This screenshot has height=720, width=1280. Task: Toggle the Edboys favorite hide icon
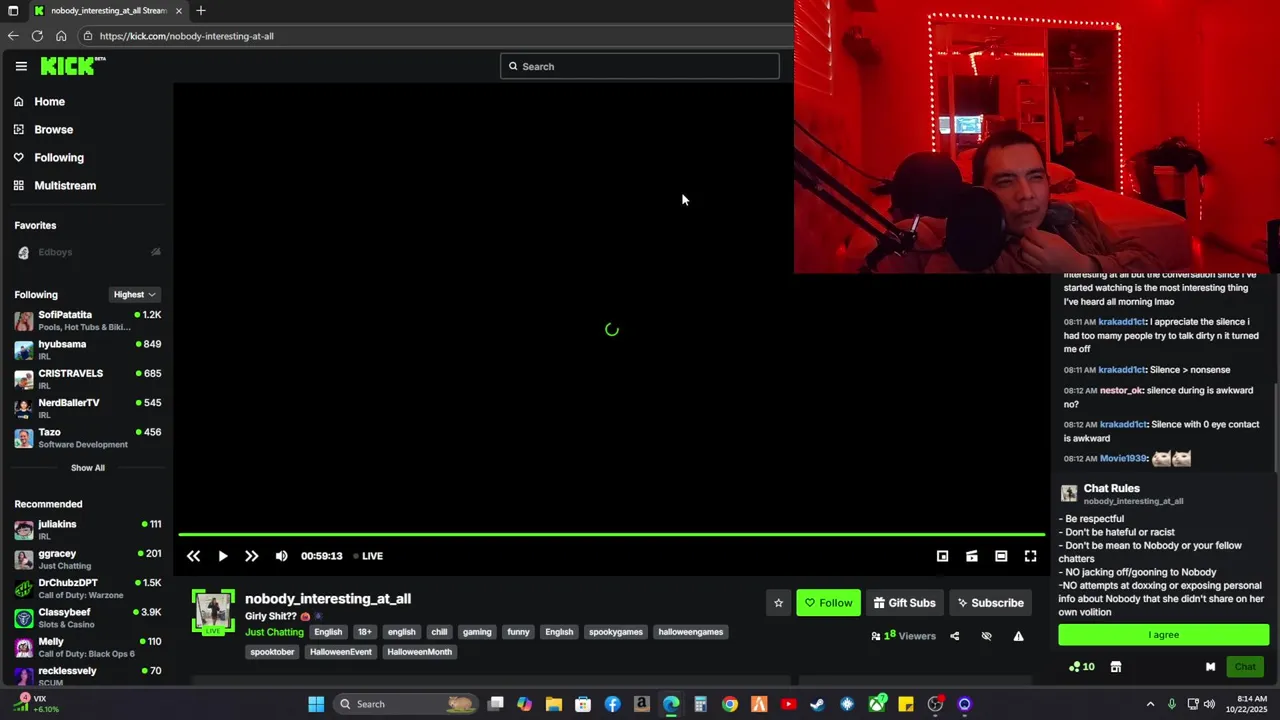(x=156, y=252)
